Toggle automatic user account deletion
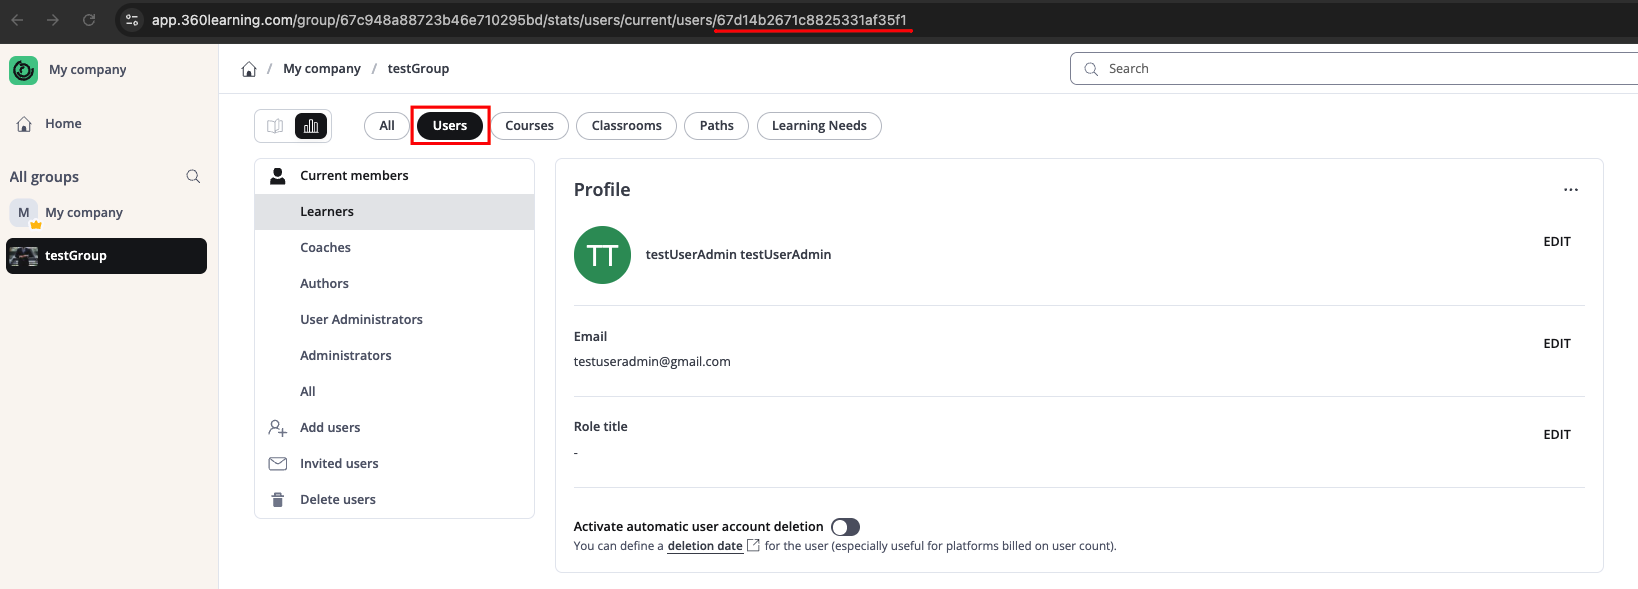This screenshot has width=1638, height=589. 846,527
